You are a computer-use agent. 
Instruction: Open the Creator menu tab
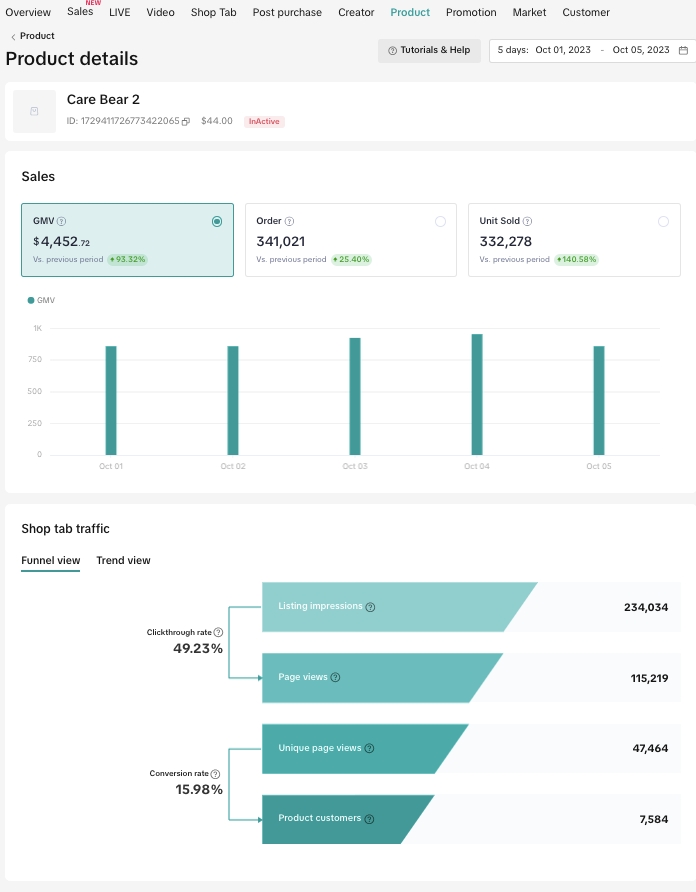coord(356,12)
